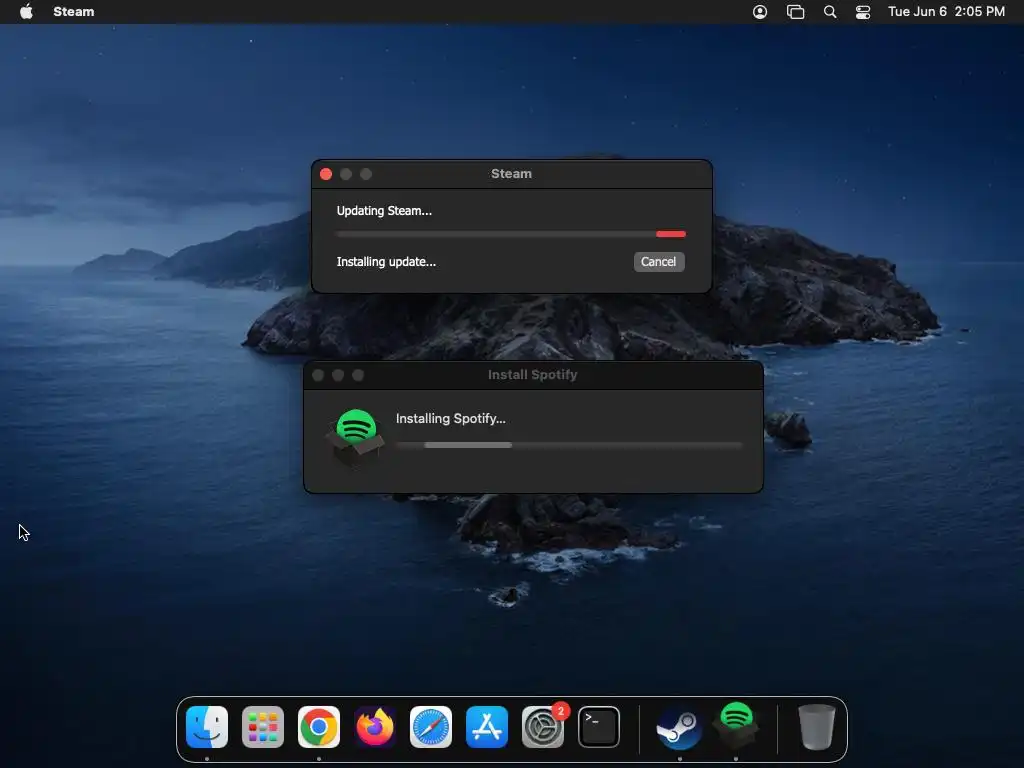The height and width of the screenshot is (768, 1024).
Task: Click the window manager menu bar icon
Action: click(795, 12)
